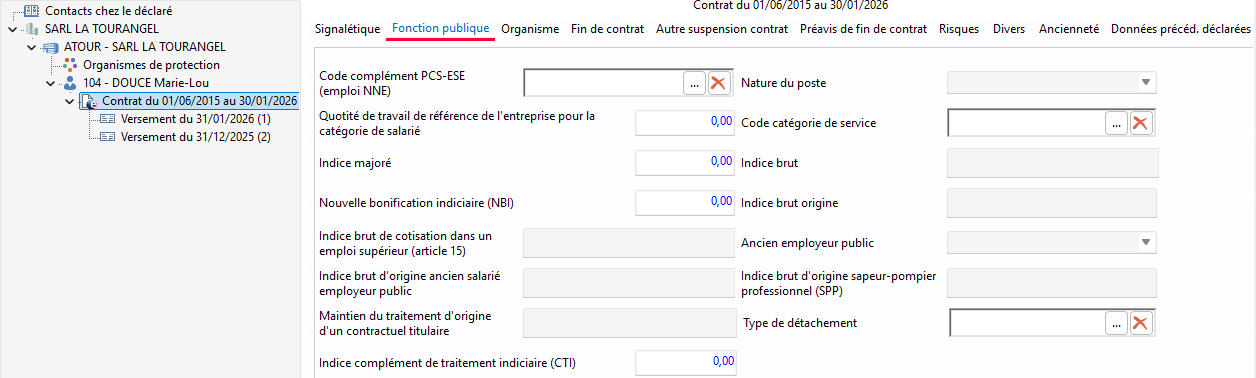Browse Code catégorie de service values
Viewport: 1256px width, 378px height.
tap(1117, 123)
